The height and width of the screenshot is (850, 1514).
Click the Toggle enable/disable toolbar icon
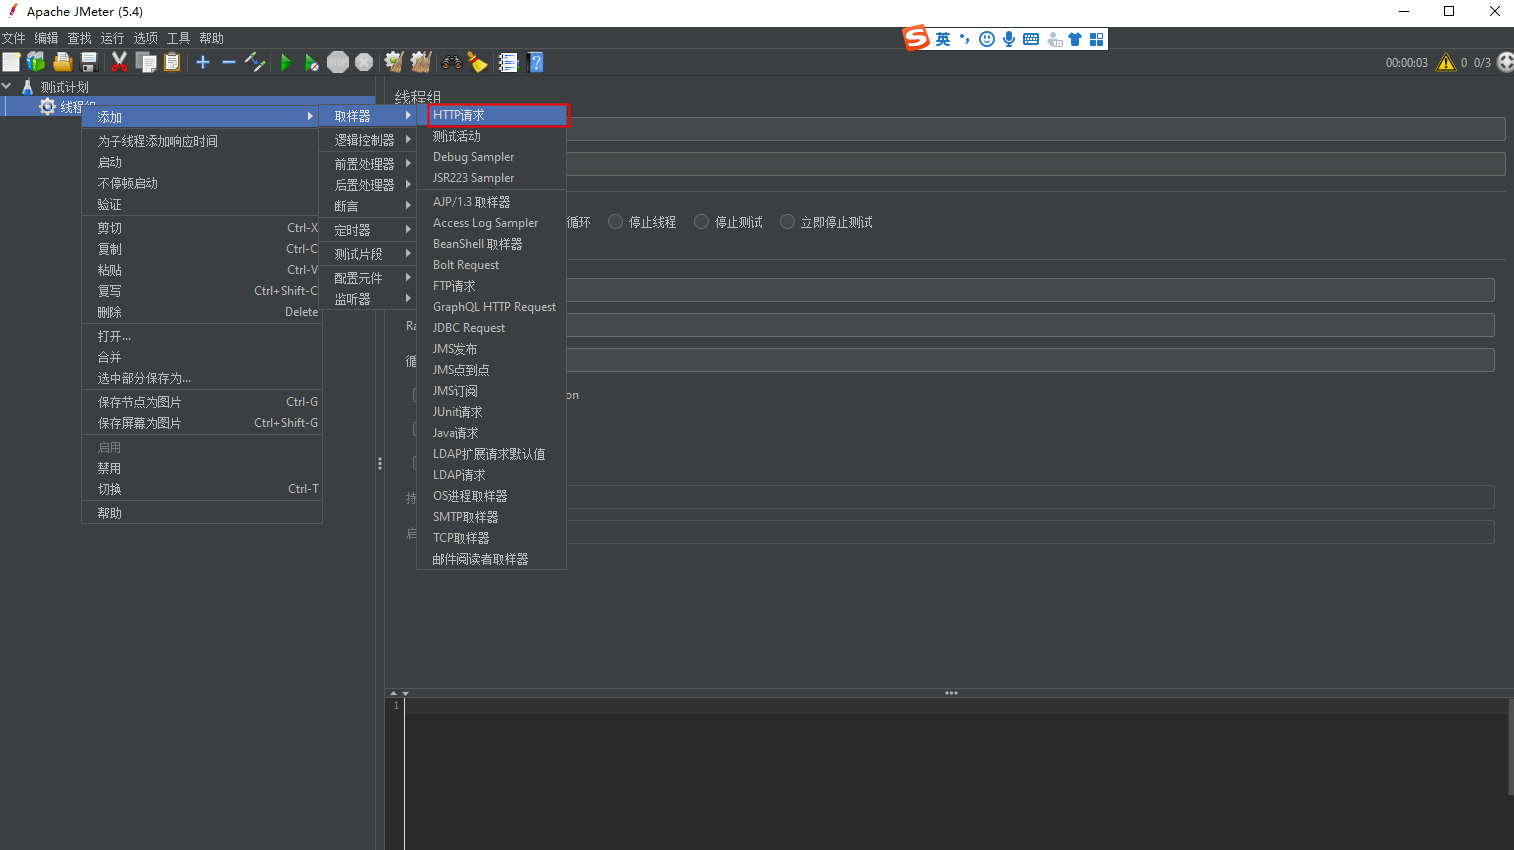[x=255, y=62]
